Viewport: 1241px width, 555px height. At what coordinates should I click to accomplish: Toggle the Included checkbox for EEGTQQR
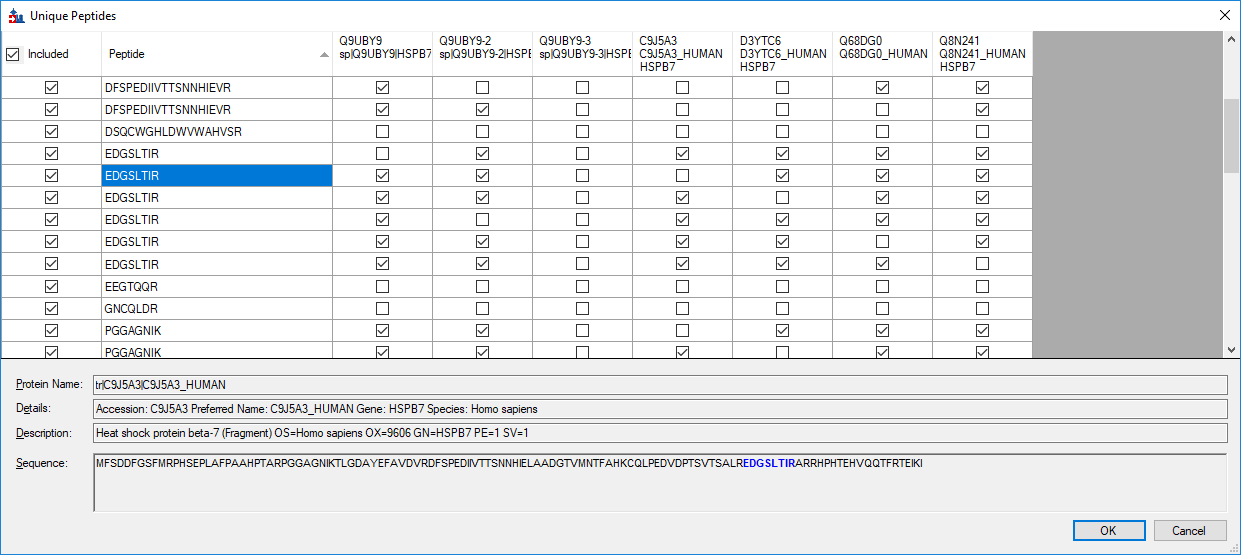pos(51,286)
